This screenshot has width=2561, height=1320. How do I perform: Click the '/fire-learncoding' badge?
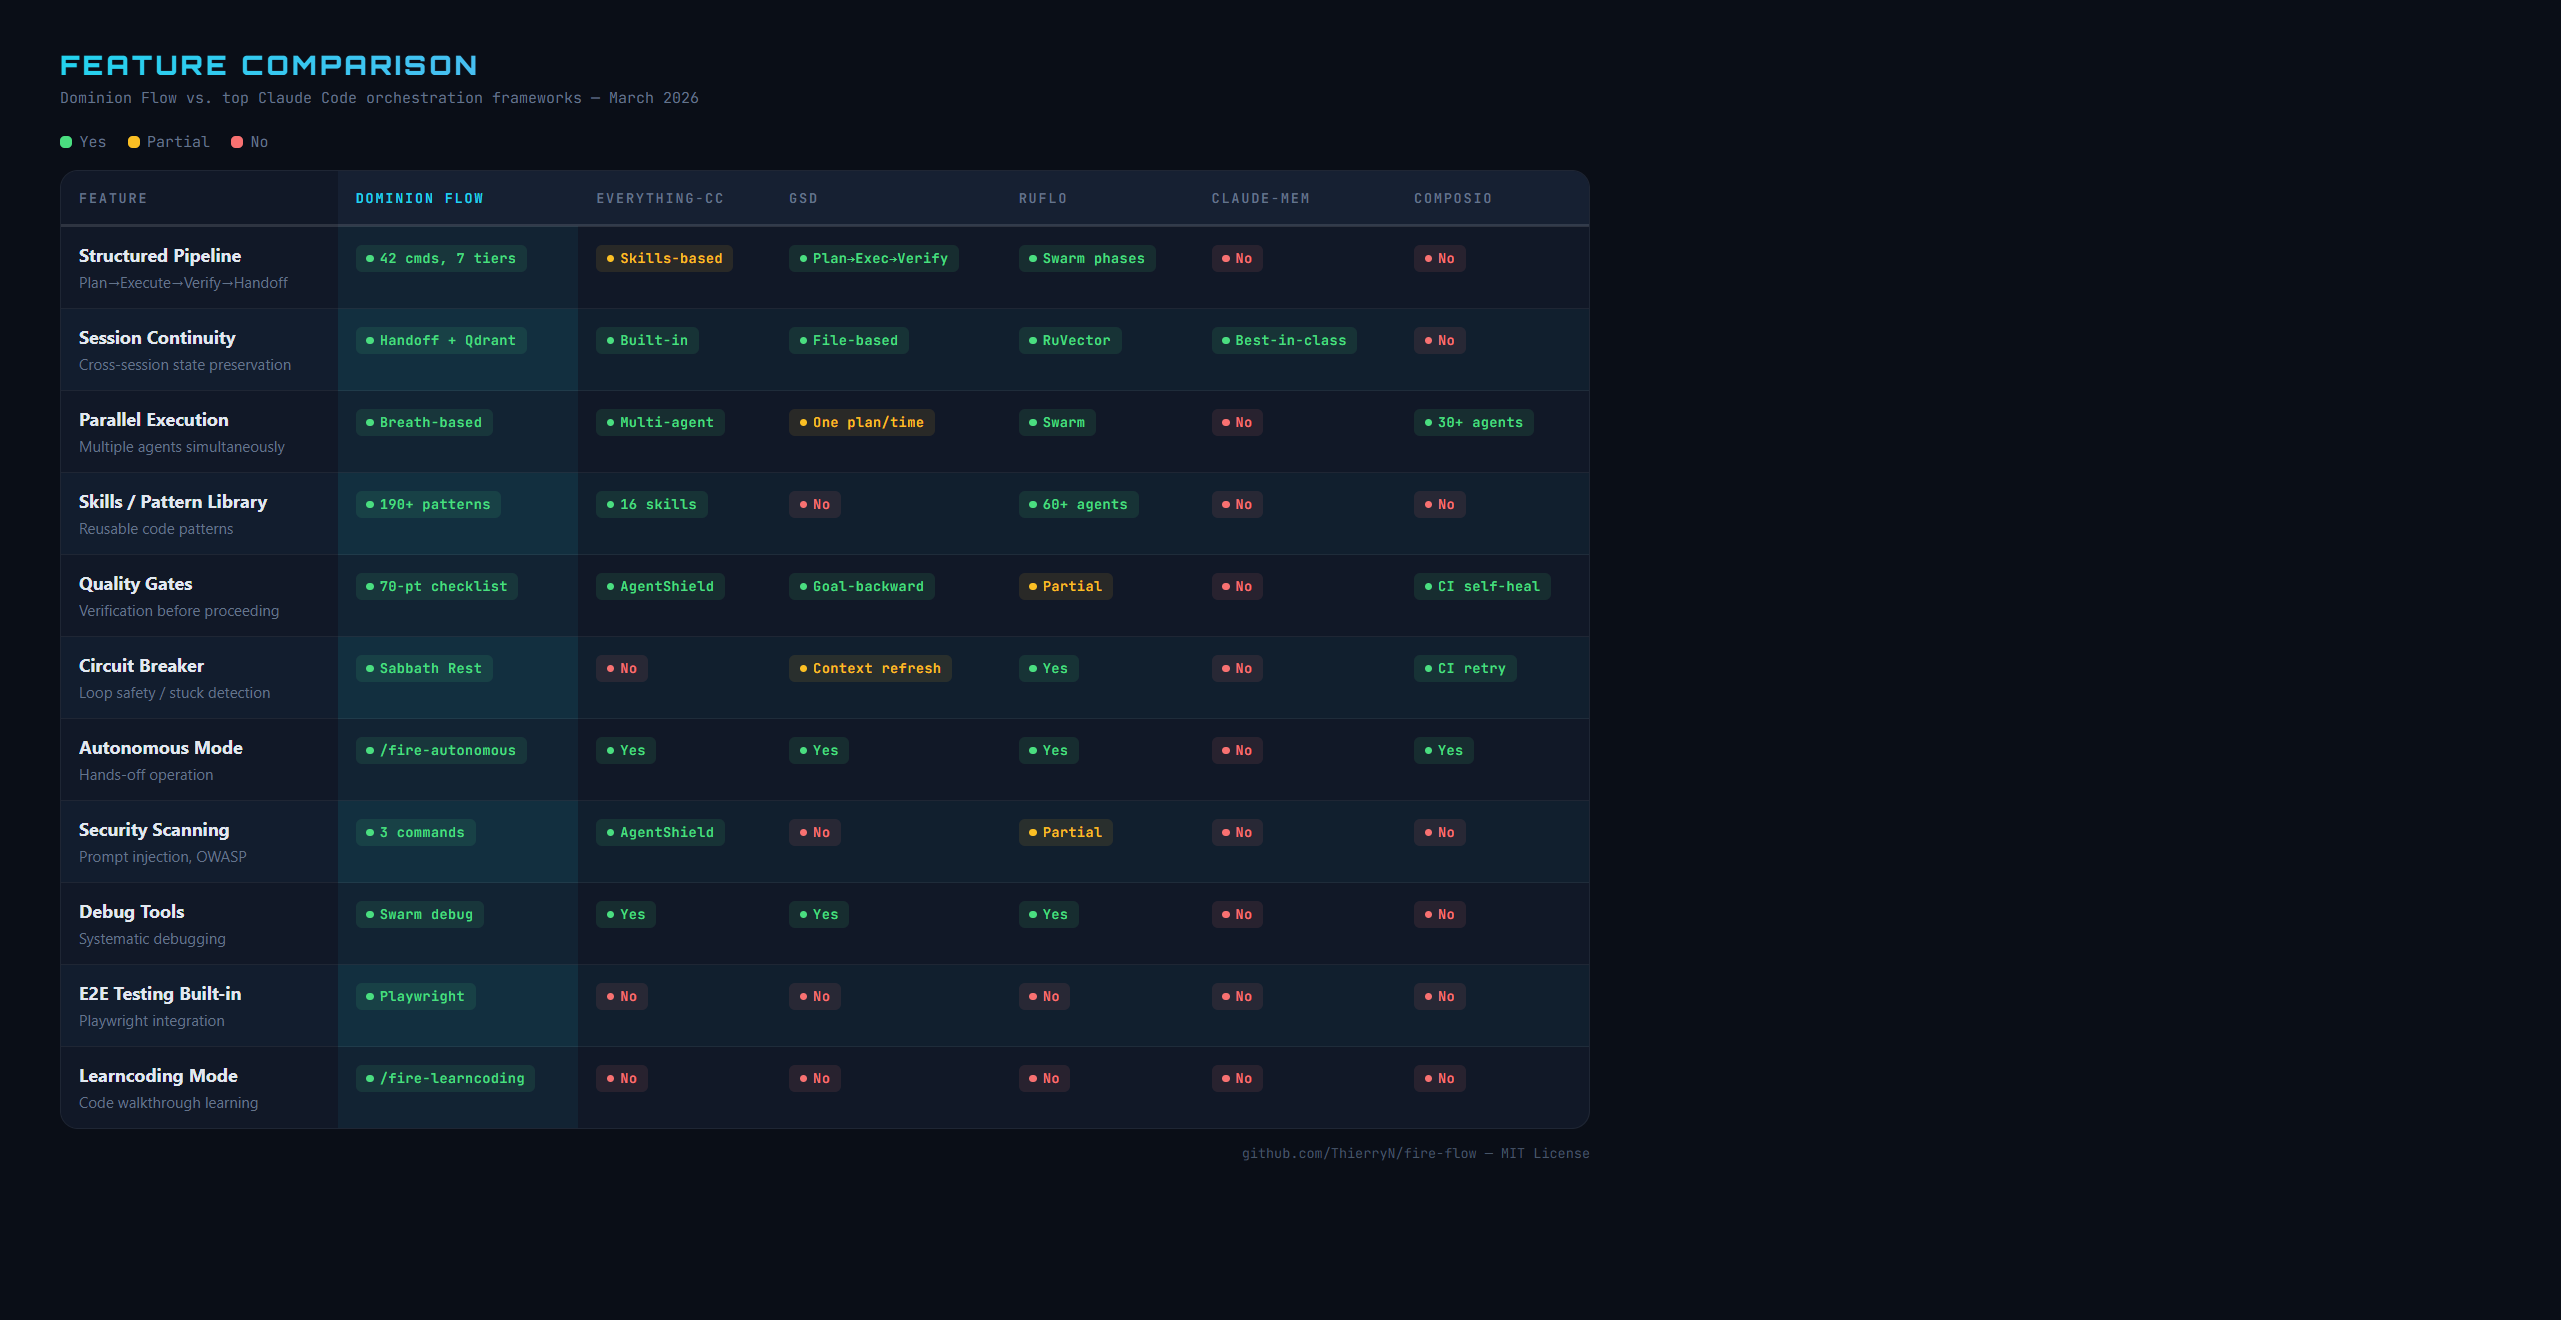445,1079
